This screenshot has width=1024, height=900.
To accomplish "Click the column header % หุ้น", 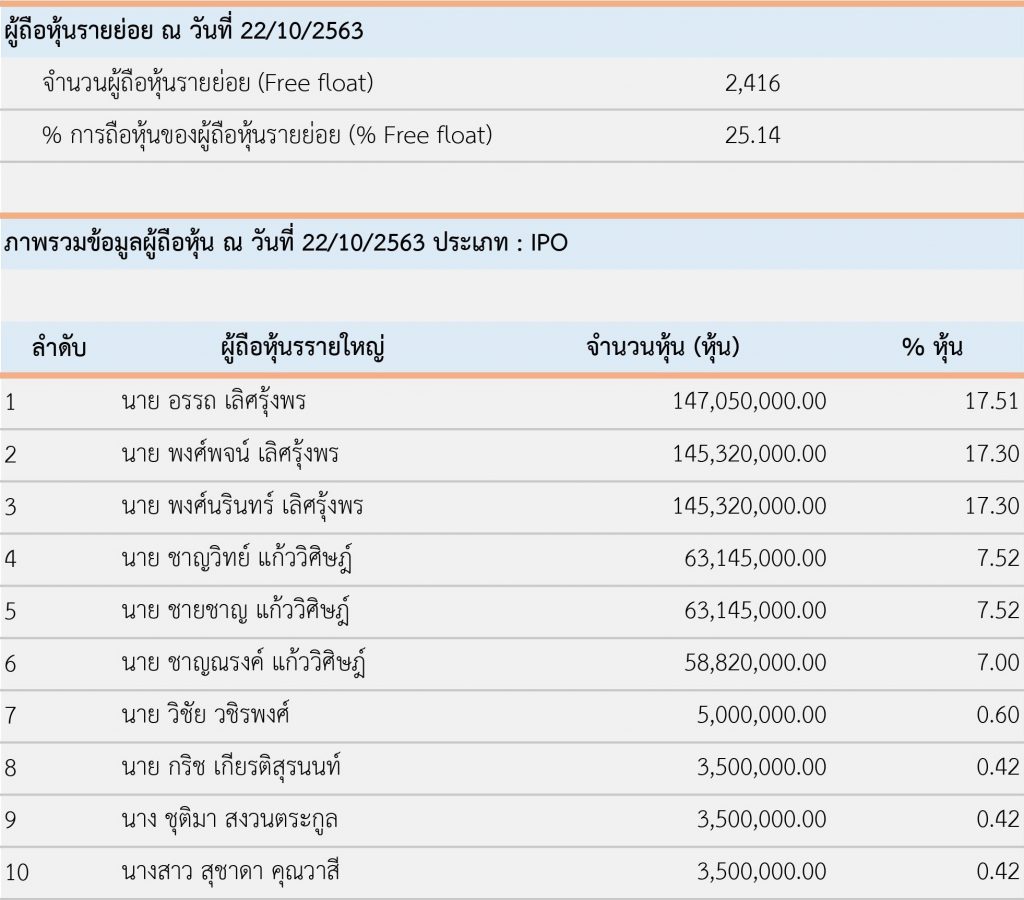I will 932,347.
